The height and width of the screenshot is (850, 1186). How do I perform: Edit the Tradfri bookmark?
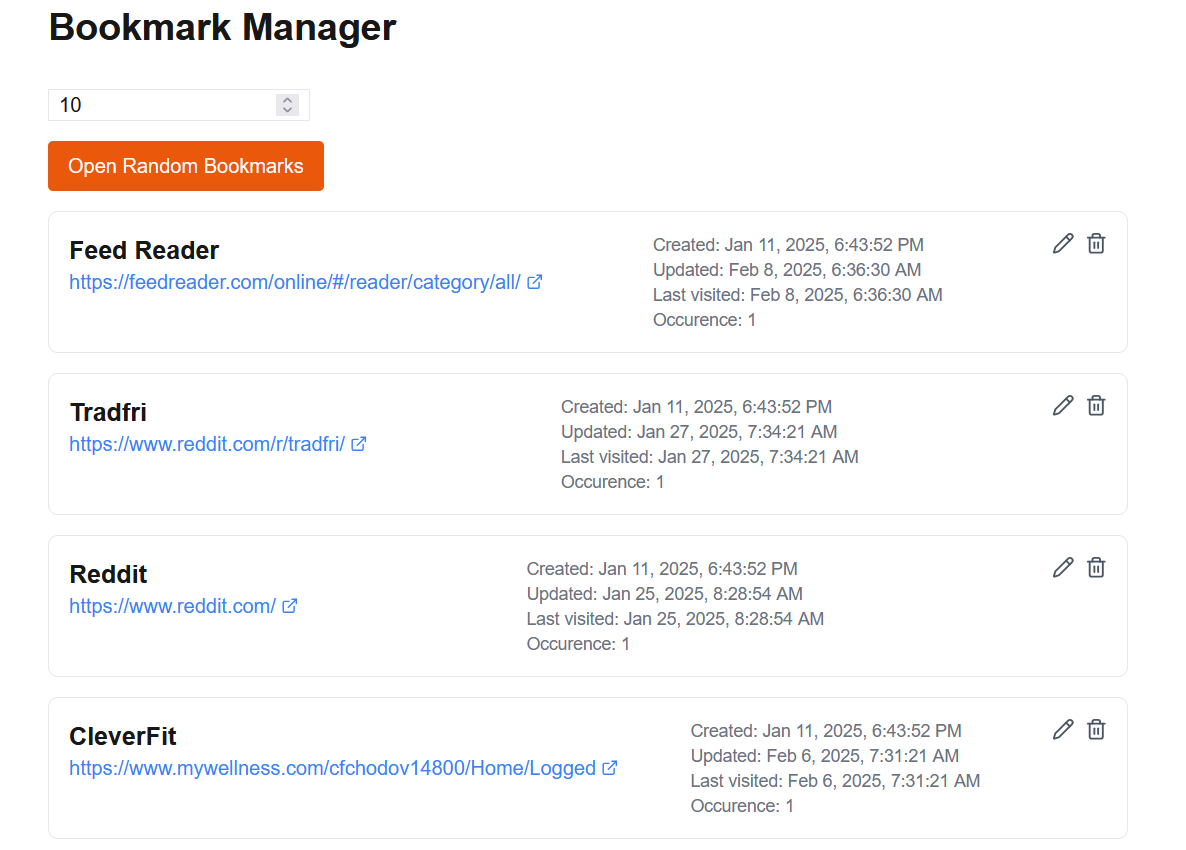[1063, 405]
